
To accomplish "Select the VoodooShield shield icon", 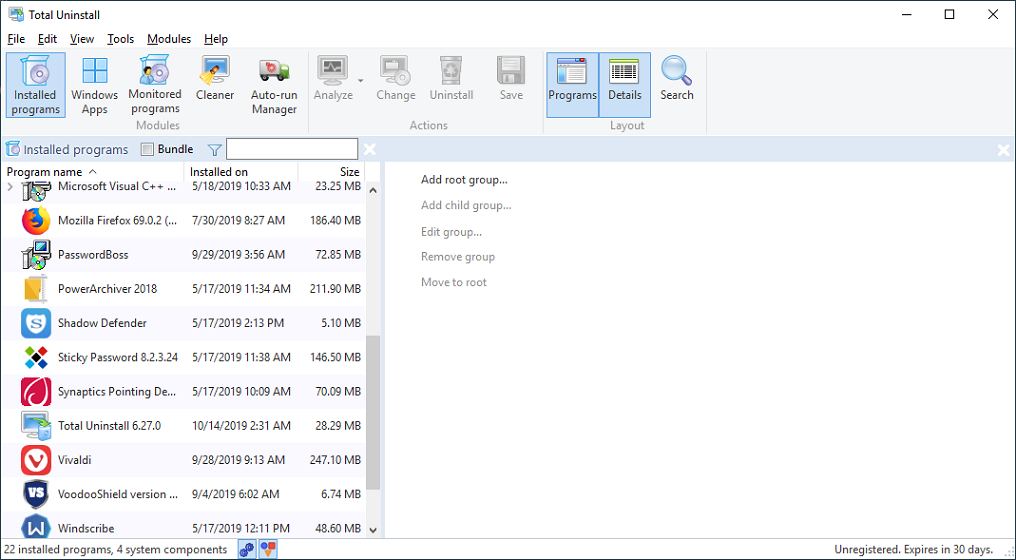I will pos(36,495).
